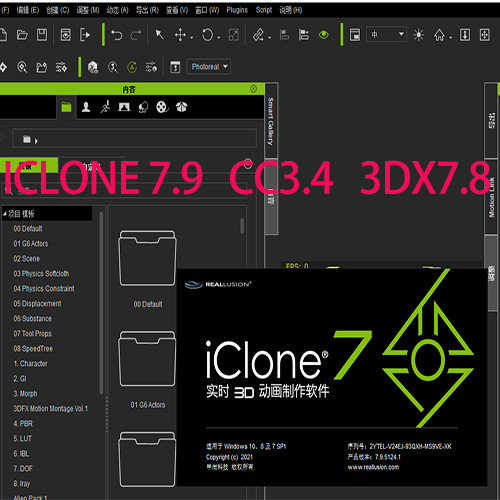Toggle the green eye visibility icon
The height and width of the screenshot is (500, 500).
point(324,35)
